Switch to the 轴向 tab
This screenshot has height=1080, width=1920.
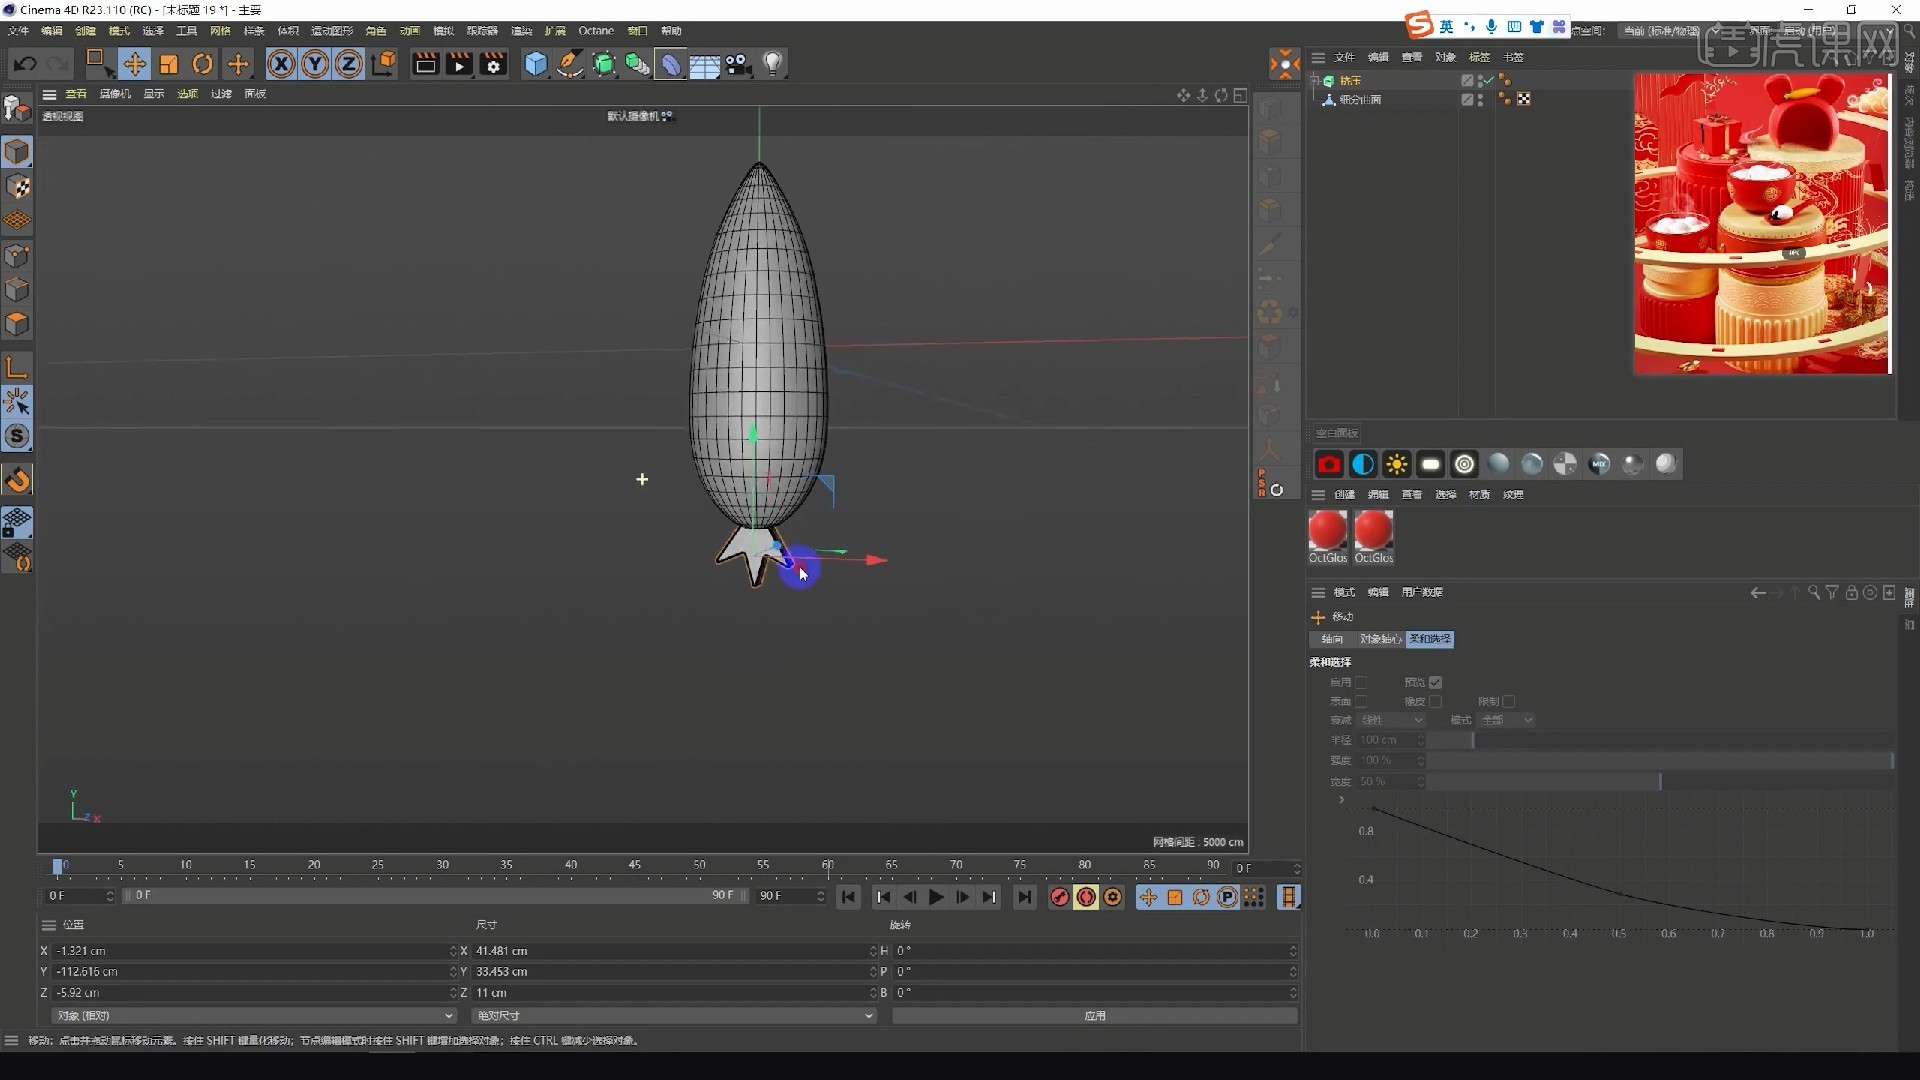click(x=1332, y=639)
